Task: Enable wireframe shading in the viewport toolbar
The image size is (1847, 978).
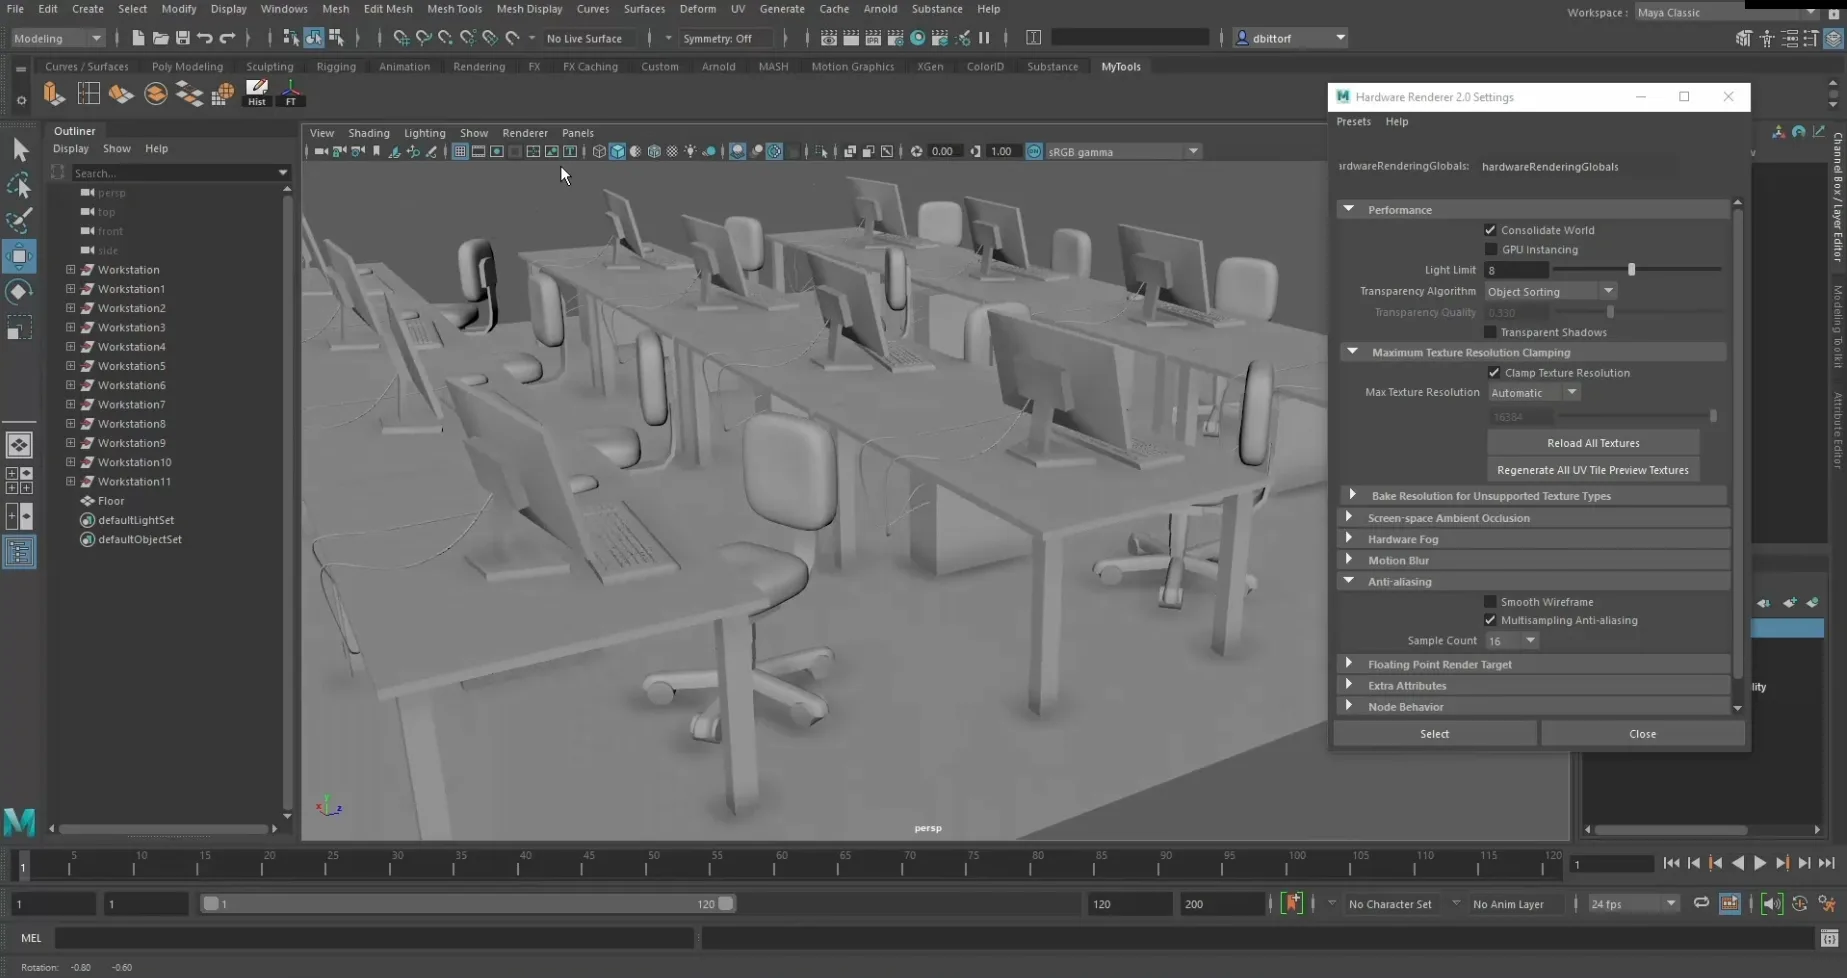Action: [x=599, y=151]
